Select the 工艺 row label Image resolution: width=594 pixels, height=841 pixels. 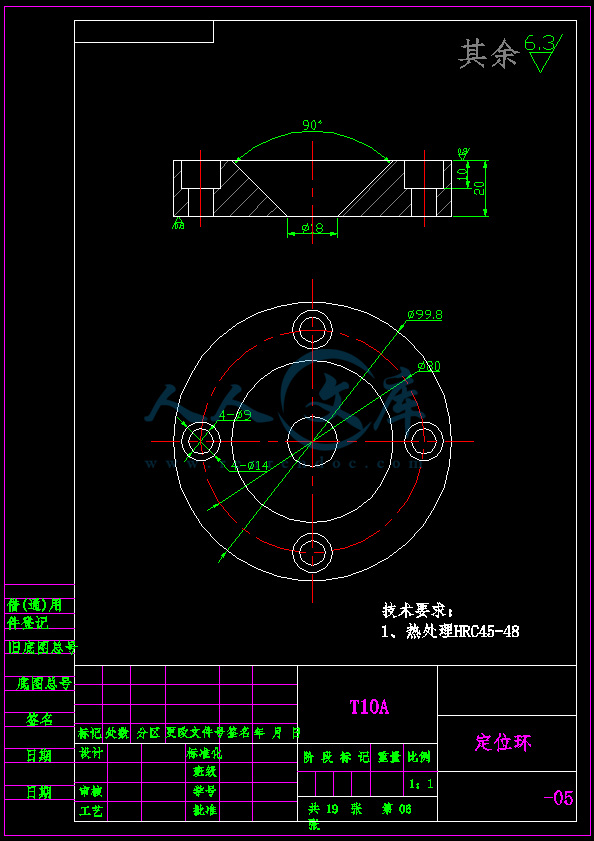pos(91,810)
